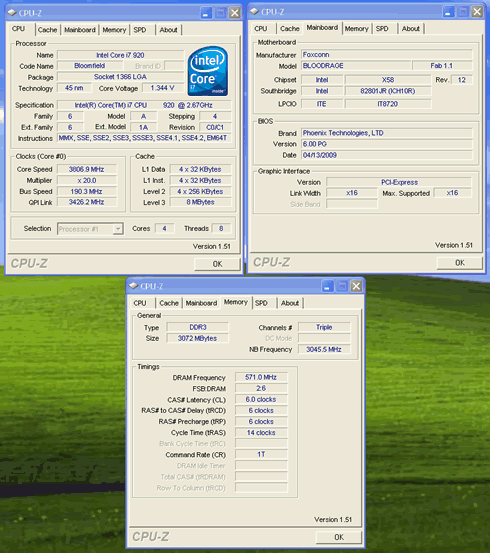This screenshot has width=490, height=553.
Task: Open the Processor #1 selection dropdown
Action: (x=118, y=229)
